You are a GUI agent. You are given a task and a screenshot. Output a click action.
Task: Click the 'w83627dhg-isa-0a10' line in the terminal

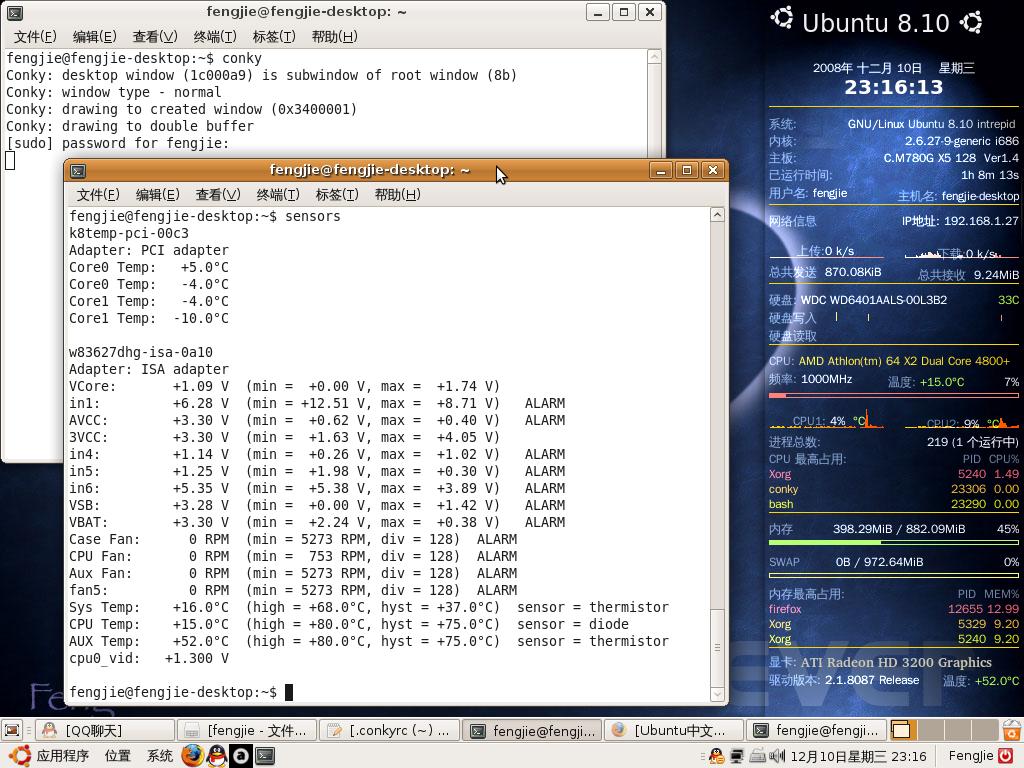140,352
